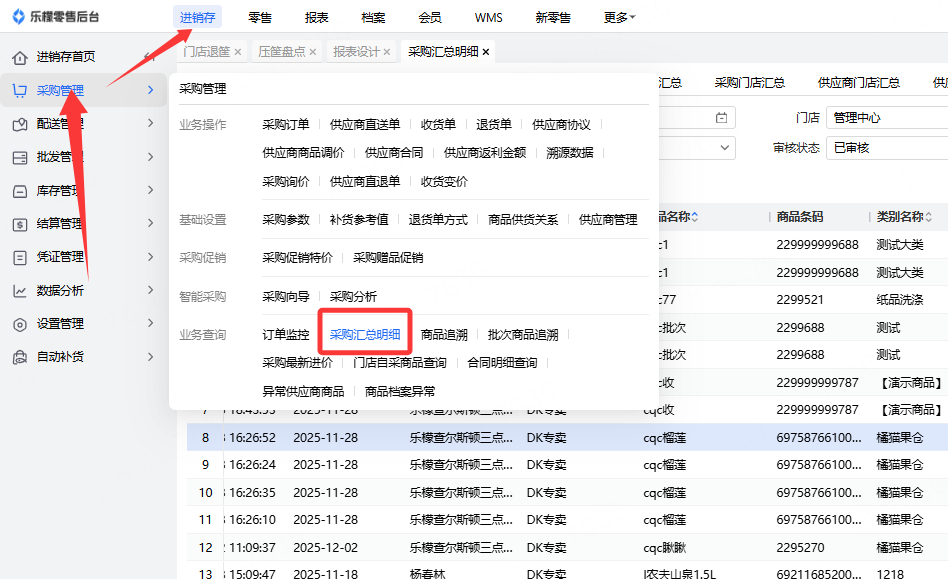Viewport: 948px width, 579px height.
Task: Open the date picker calendar icon
Action: click(721, 118)
